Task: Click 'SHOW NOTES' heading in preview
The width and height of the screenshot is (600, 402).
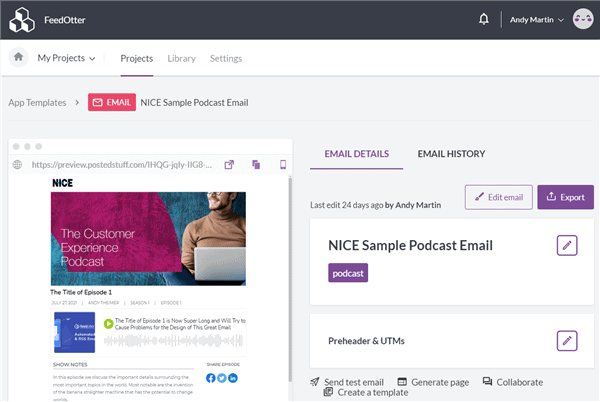Action: tap(70, 365)
